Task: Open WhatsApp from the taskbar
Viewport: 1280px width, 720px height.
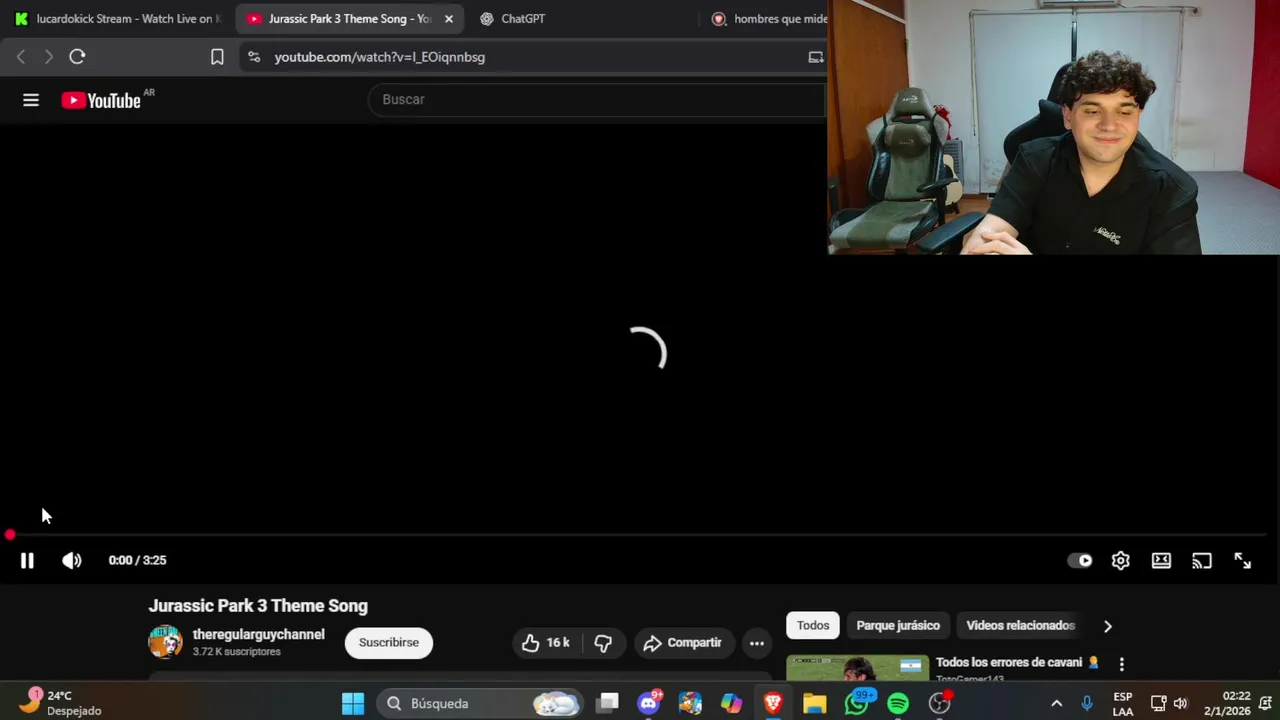Action: coord(857,704)
